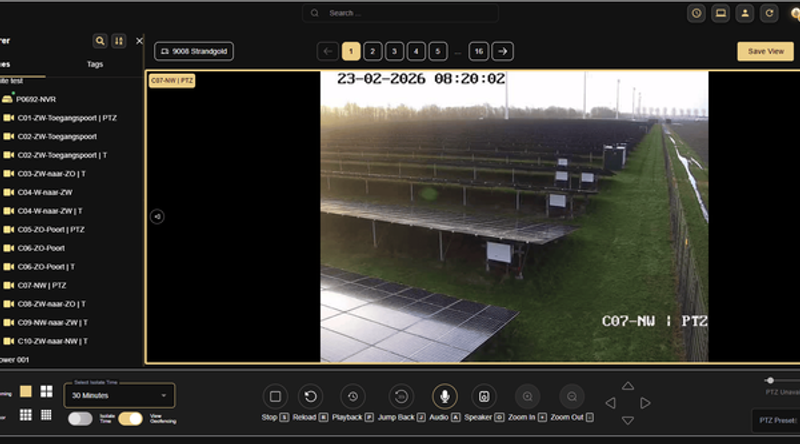Click the C07-NW | PTZ tile label
This screenshot has height=444, width=800.
pos(172,81)
